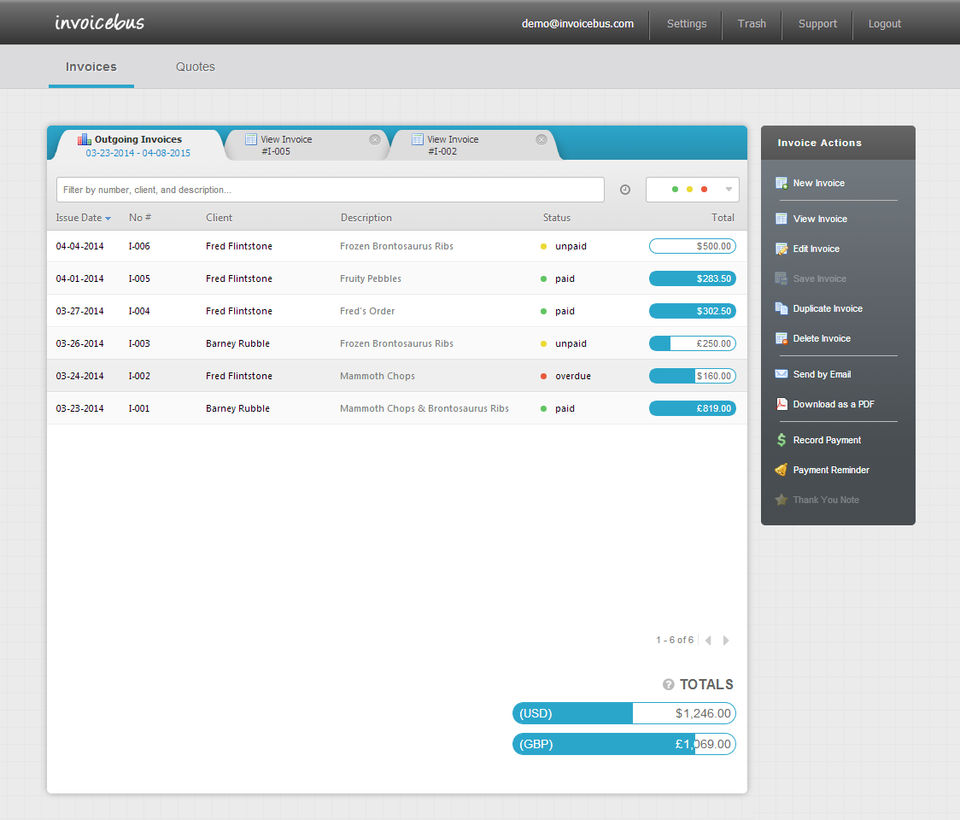Switch to the Quotes tab
The width and height of the screenshot is (960, 820).
tap(195, 67)
